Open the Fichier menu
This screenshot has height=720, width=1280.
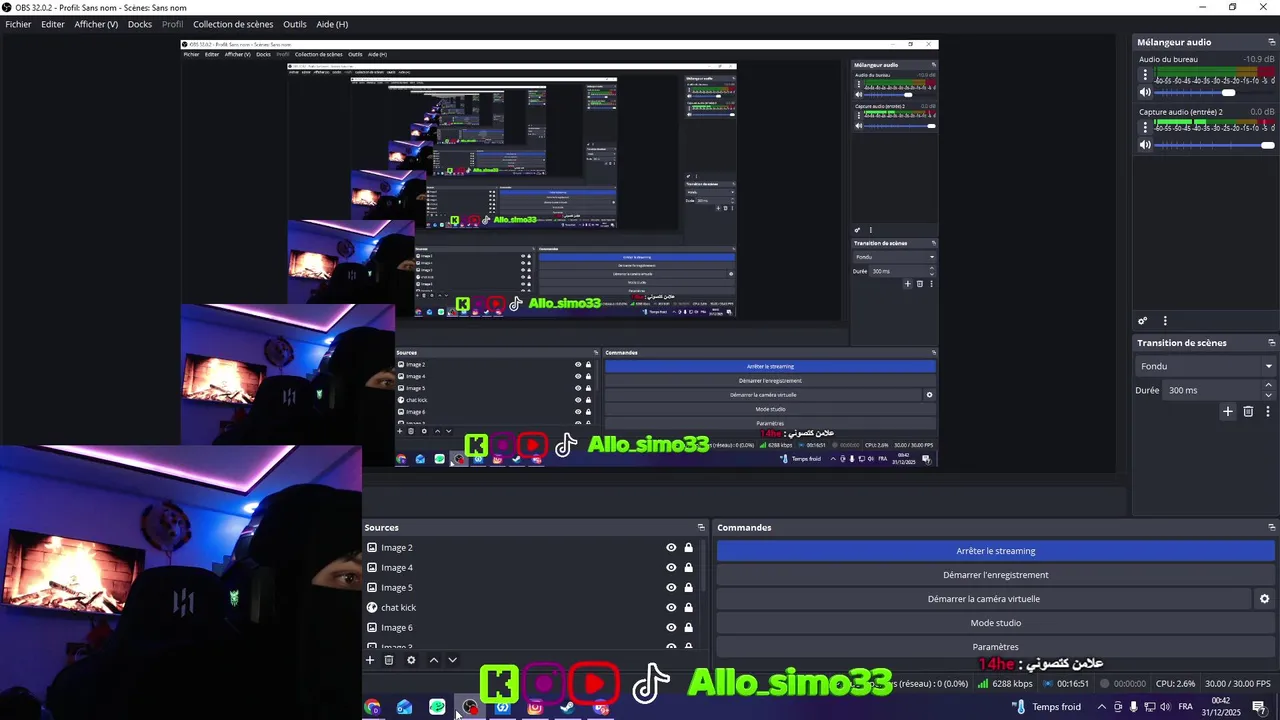tap(18, 24)
